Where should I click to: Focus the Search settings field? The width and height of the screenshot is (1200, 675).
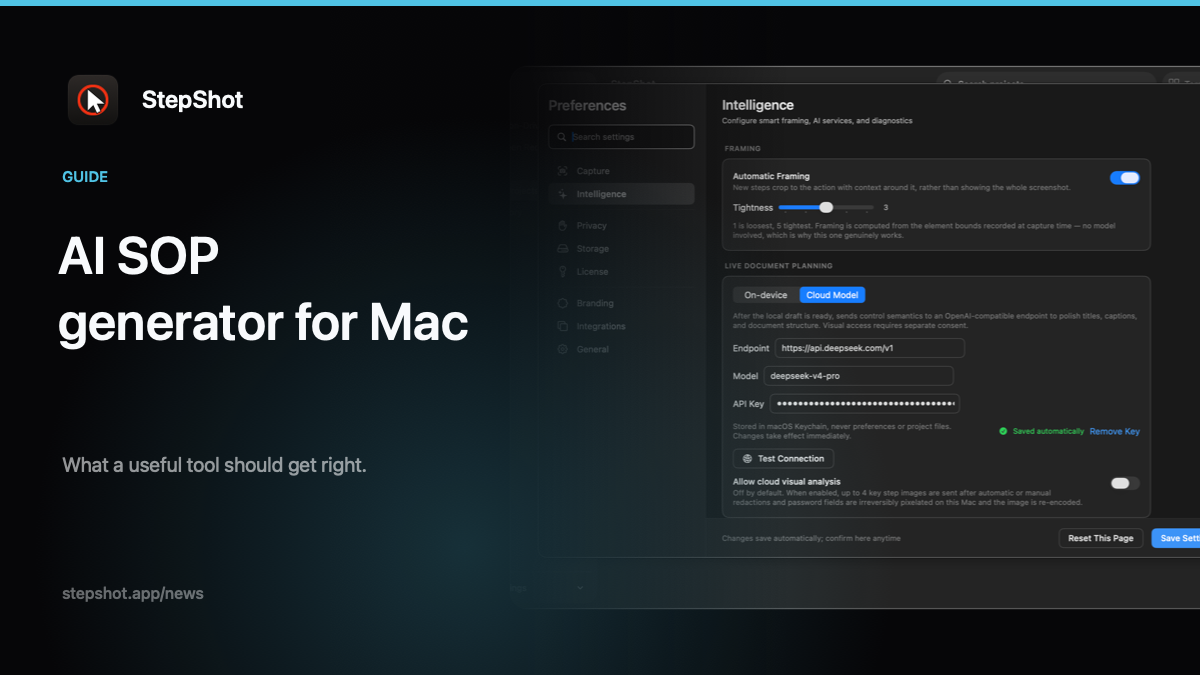tap(621, 137)
